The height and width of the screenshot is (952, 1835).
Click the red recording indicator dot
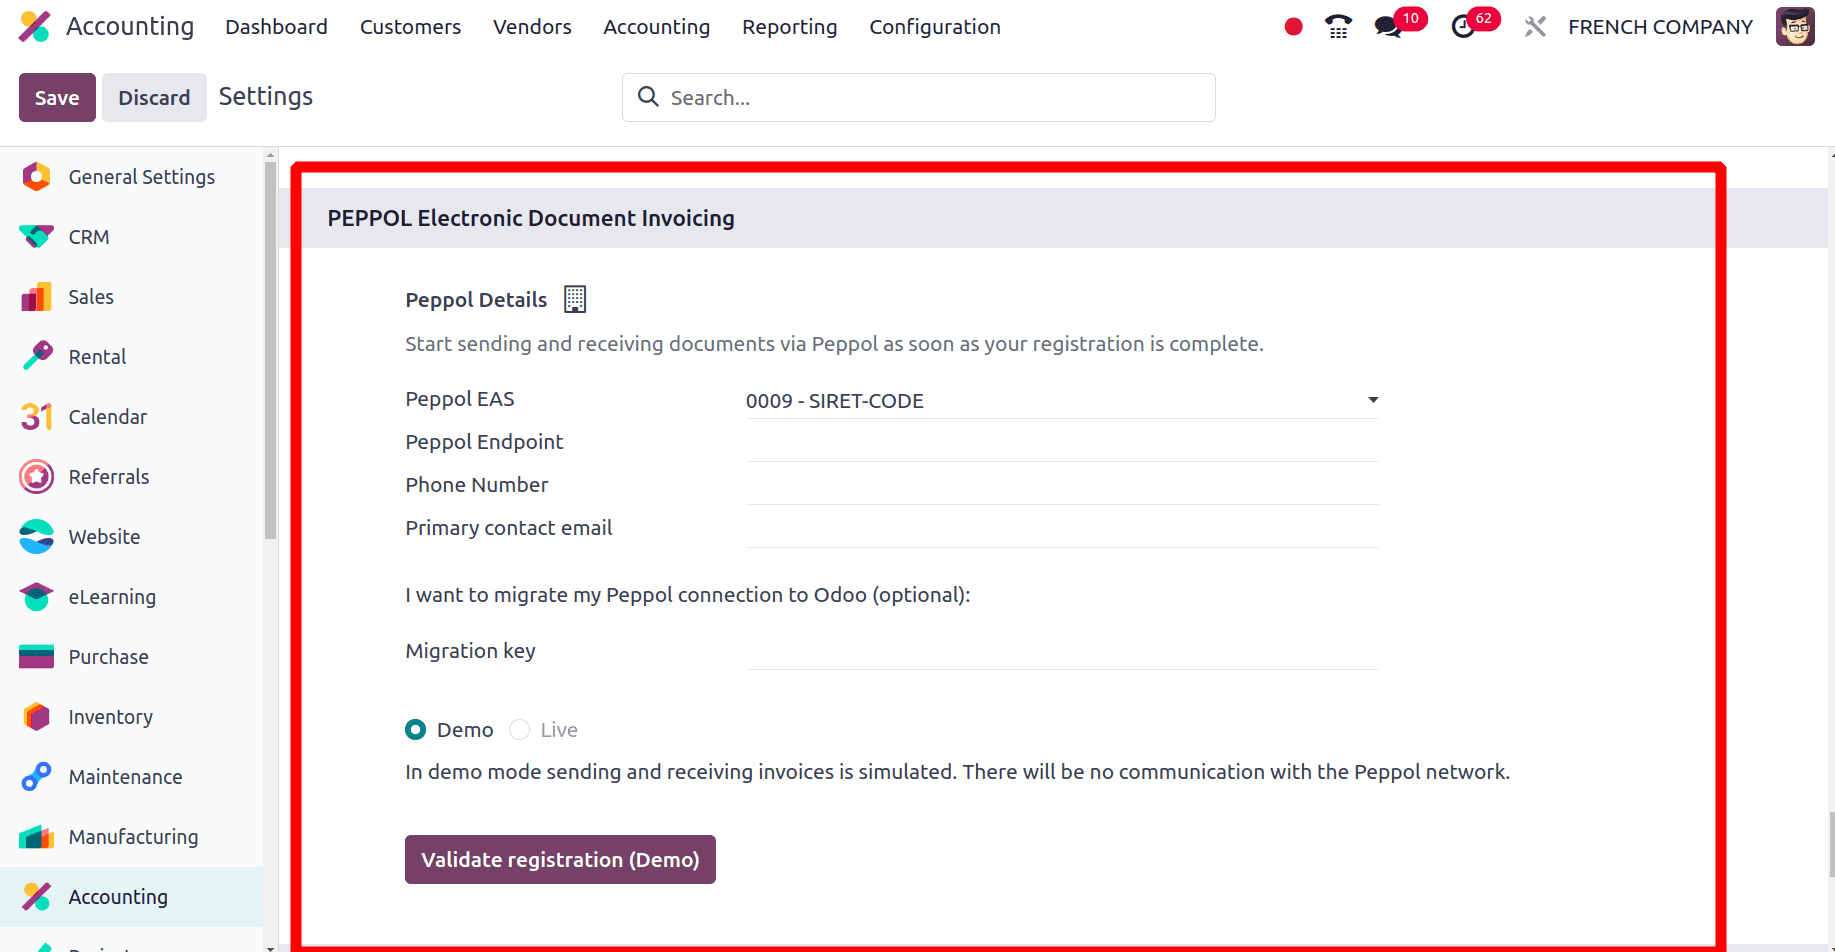[1293, 27]
